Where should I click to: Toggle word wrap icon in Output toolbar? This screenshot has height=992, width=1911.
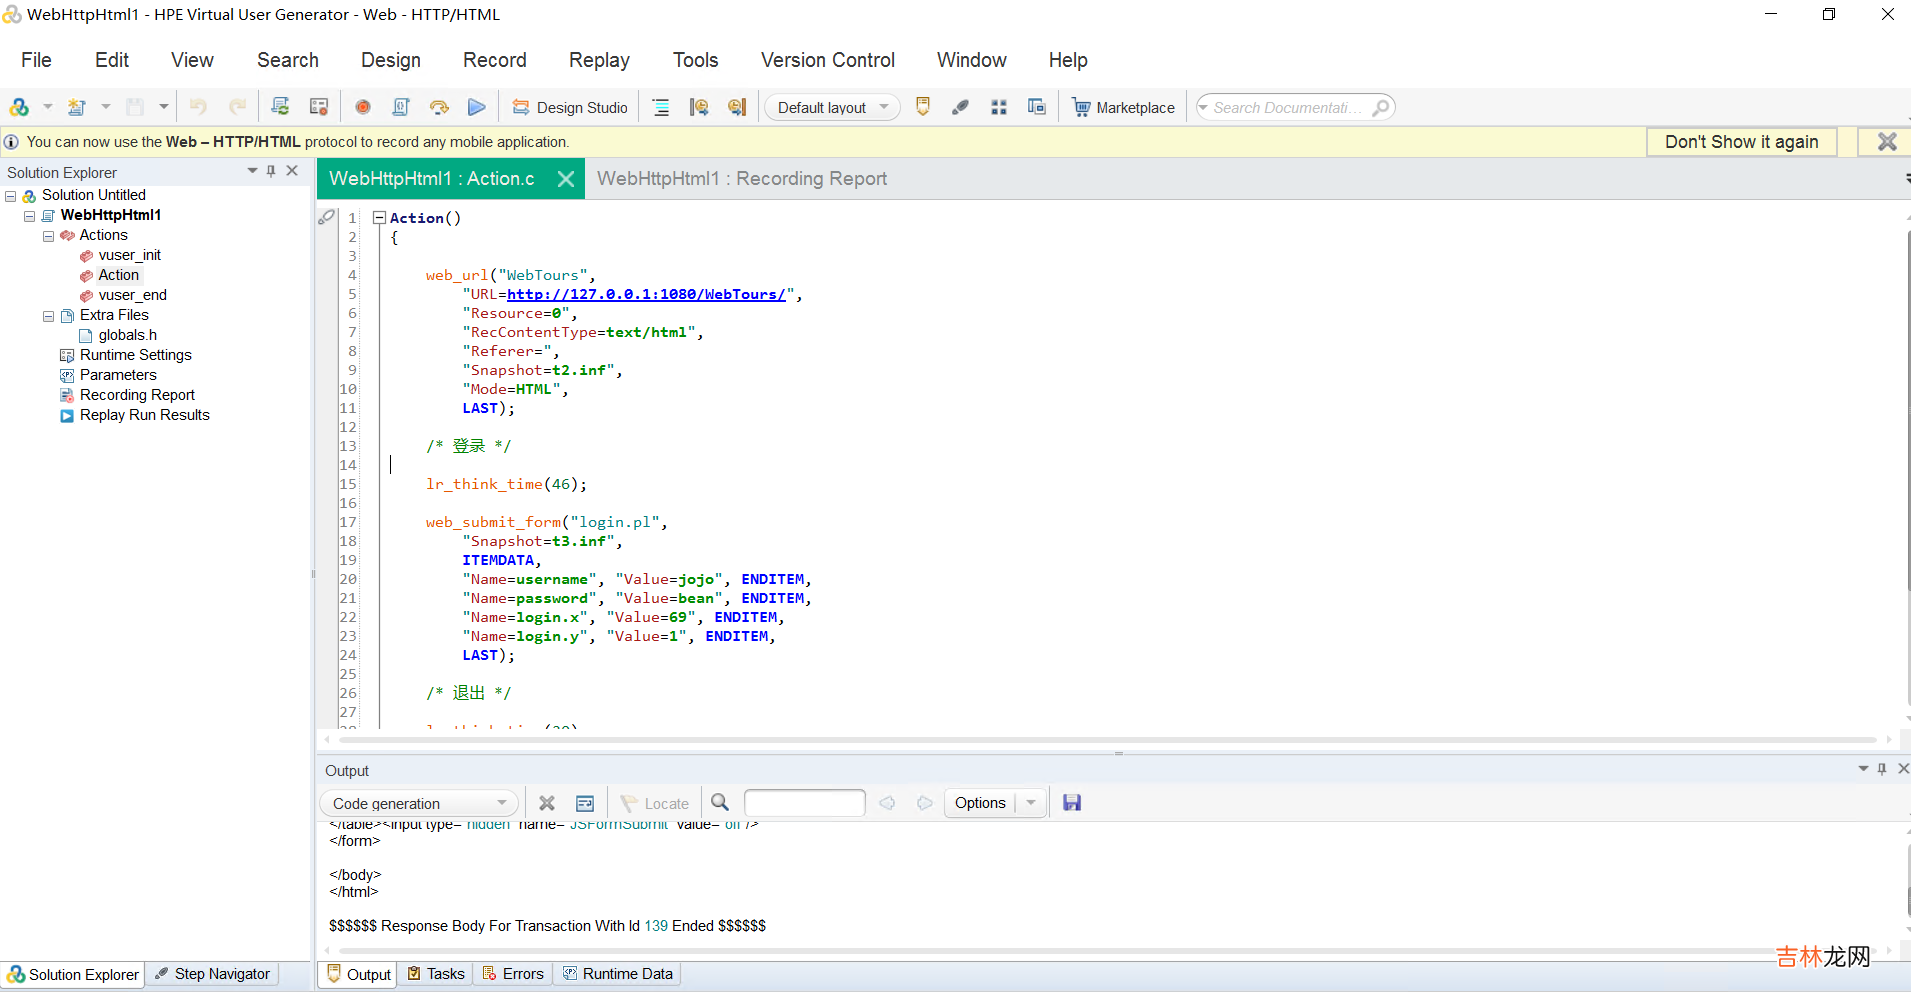(x=585, y=803)
